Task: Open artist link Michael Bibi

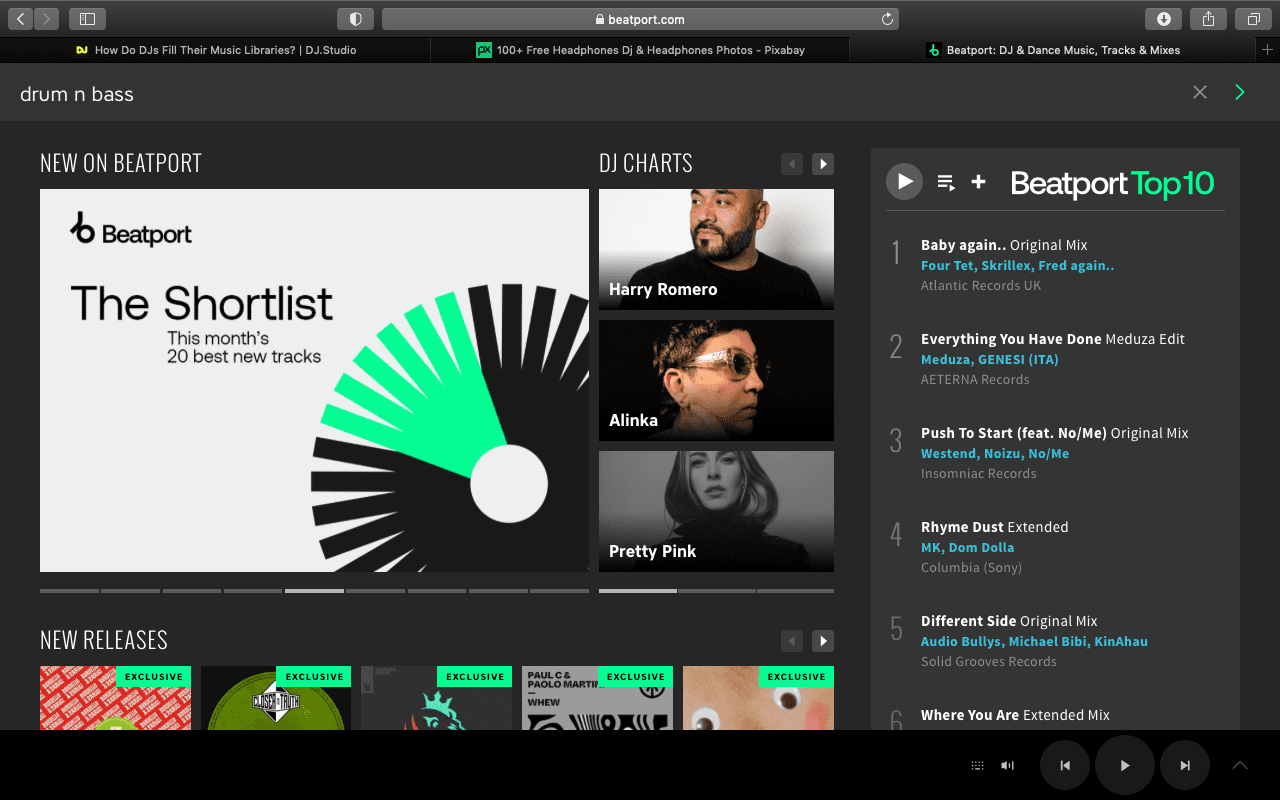Action: coord(1048,641)
